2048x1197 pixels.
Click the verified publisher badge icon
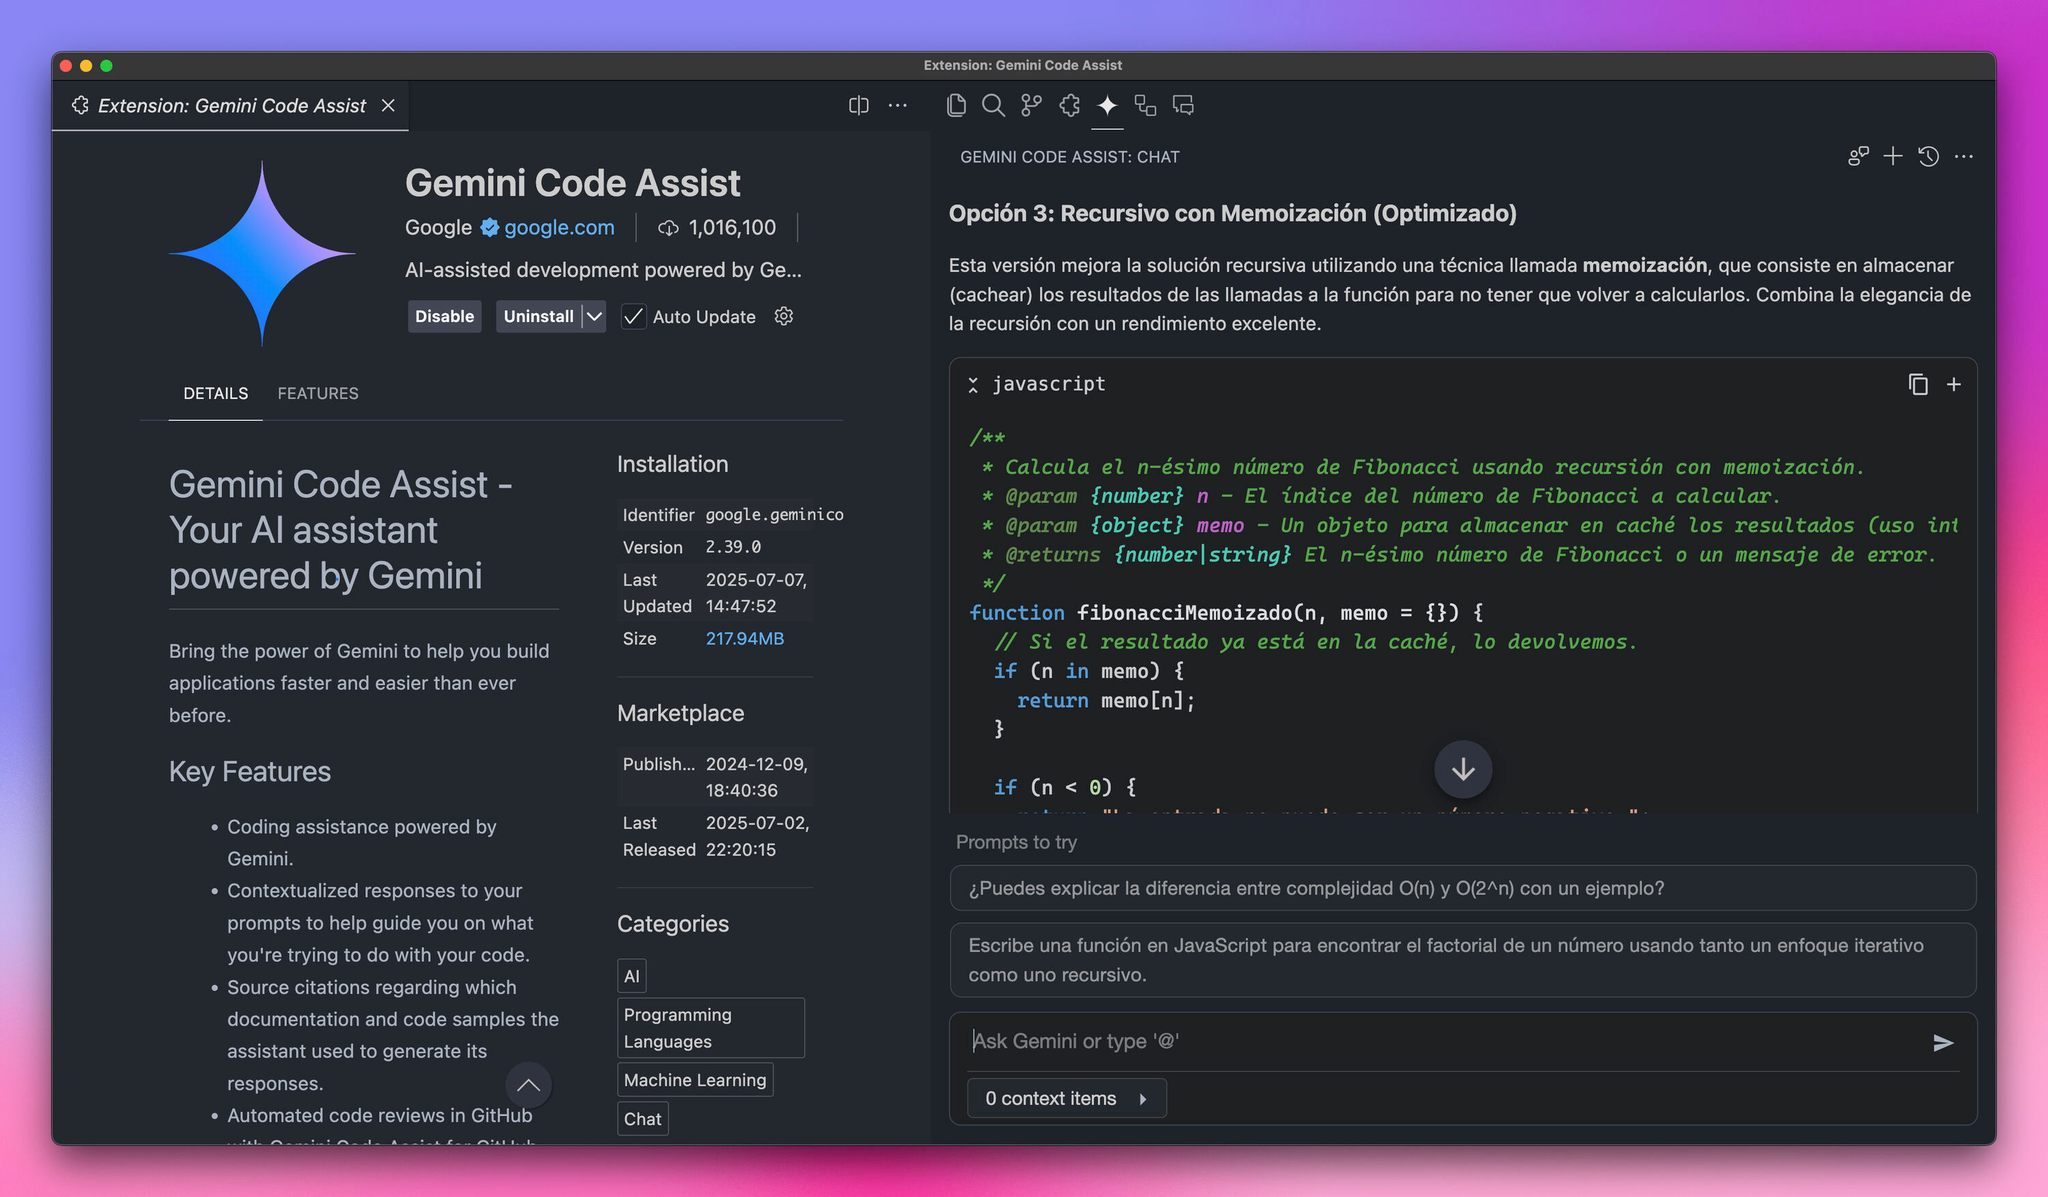489,227
